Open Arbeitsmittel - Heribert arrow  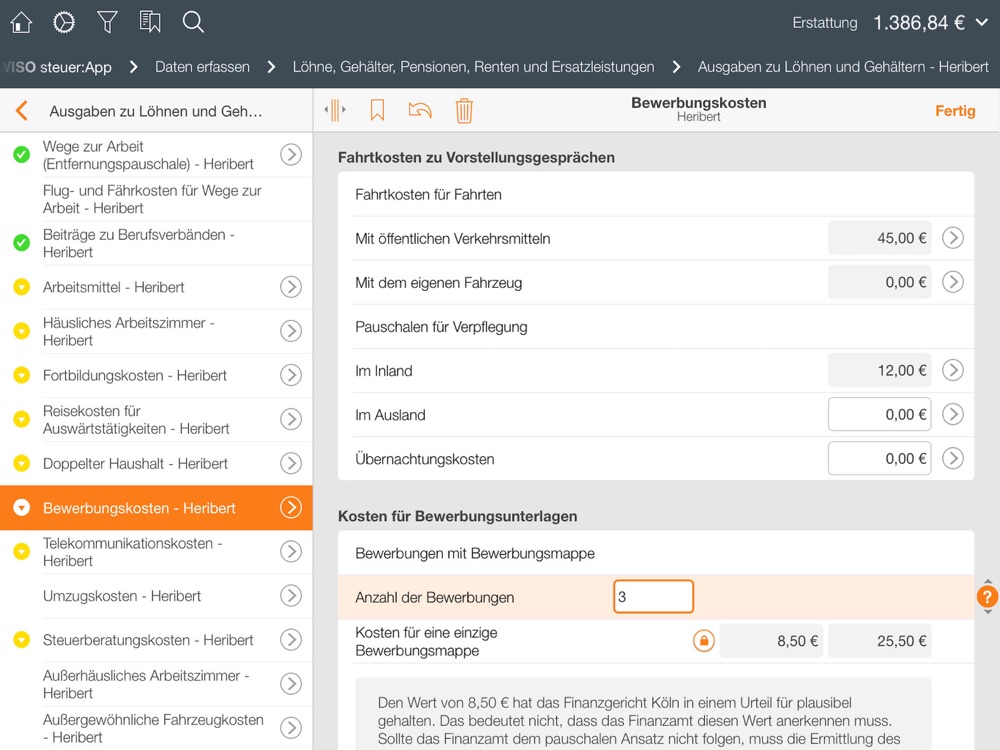pos(291,287)
